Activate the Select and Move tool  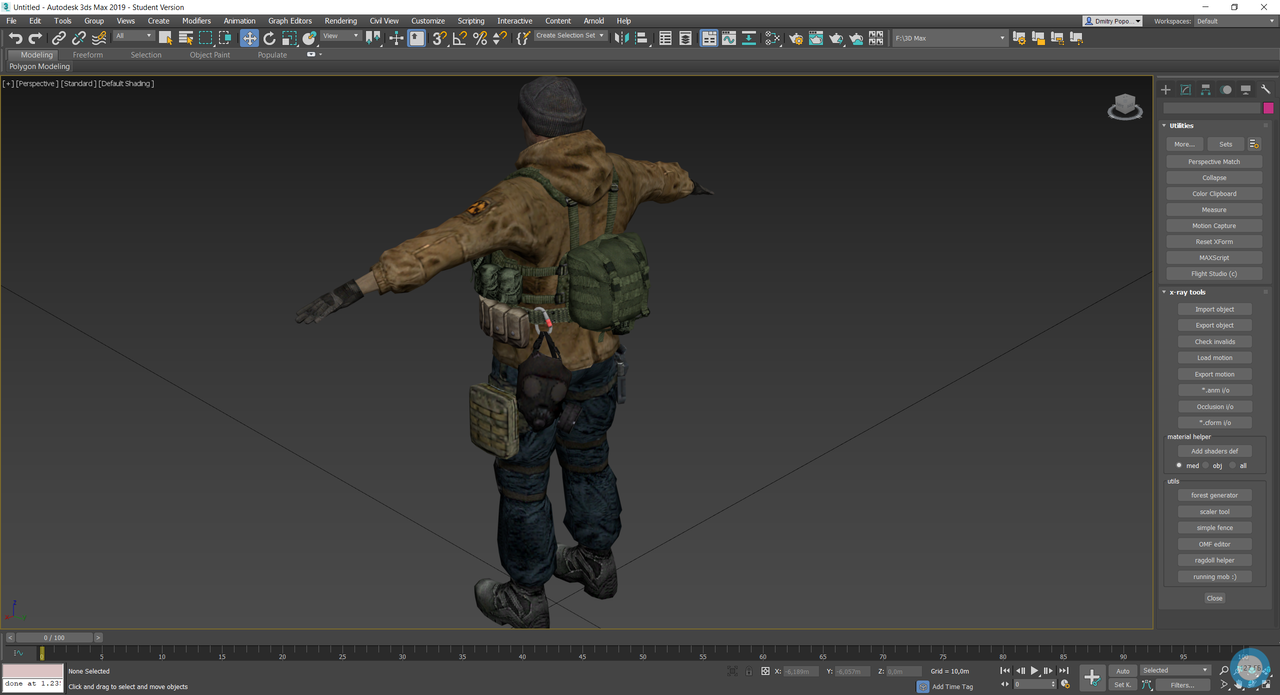click(249, 38)
